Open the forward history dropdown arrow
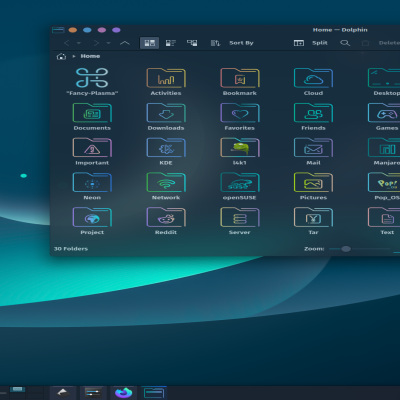Image resolution: width=400 pixels, height=400 pixels. coord(108,43)
